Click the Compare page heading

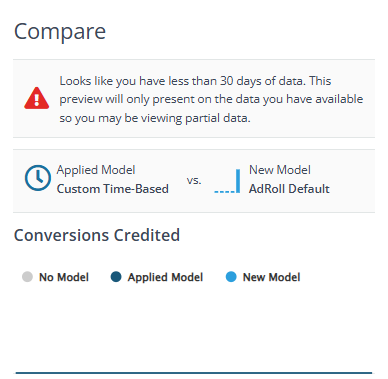coord(60,32)
